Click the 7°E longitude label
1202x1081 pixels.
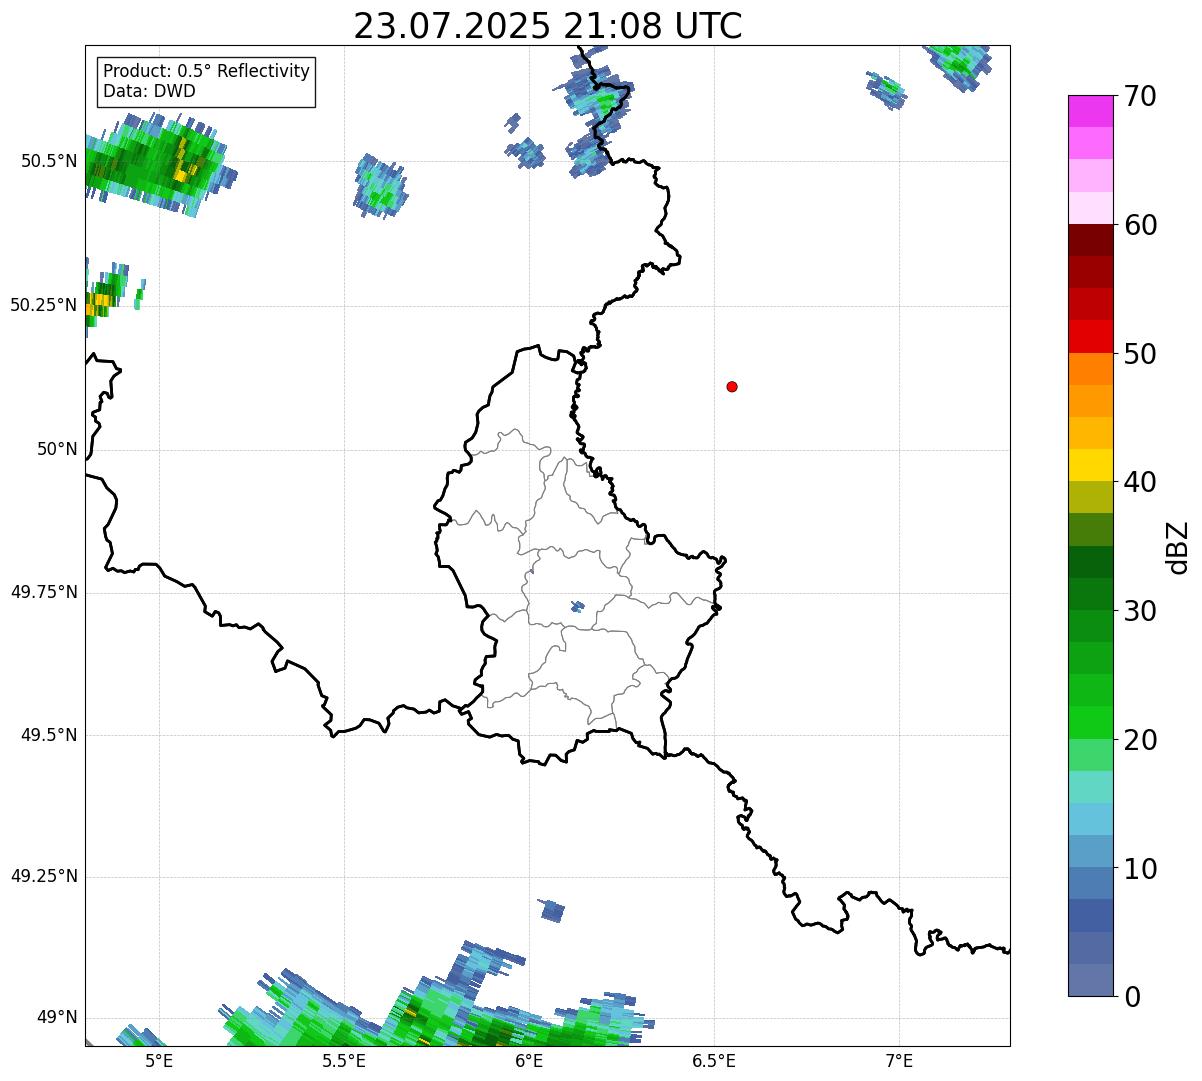pos(899,1060)
